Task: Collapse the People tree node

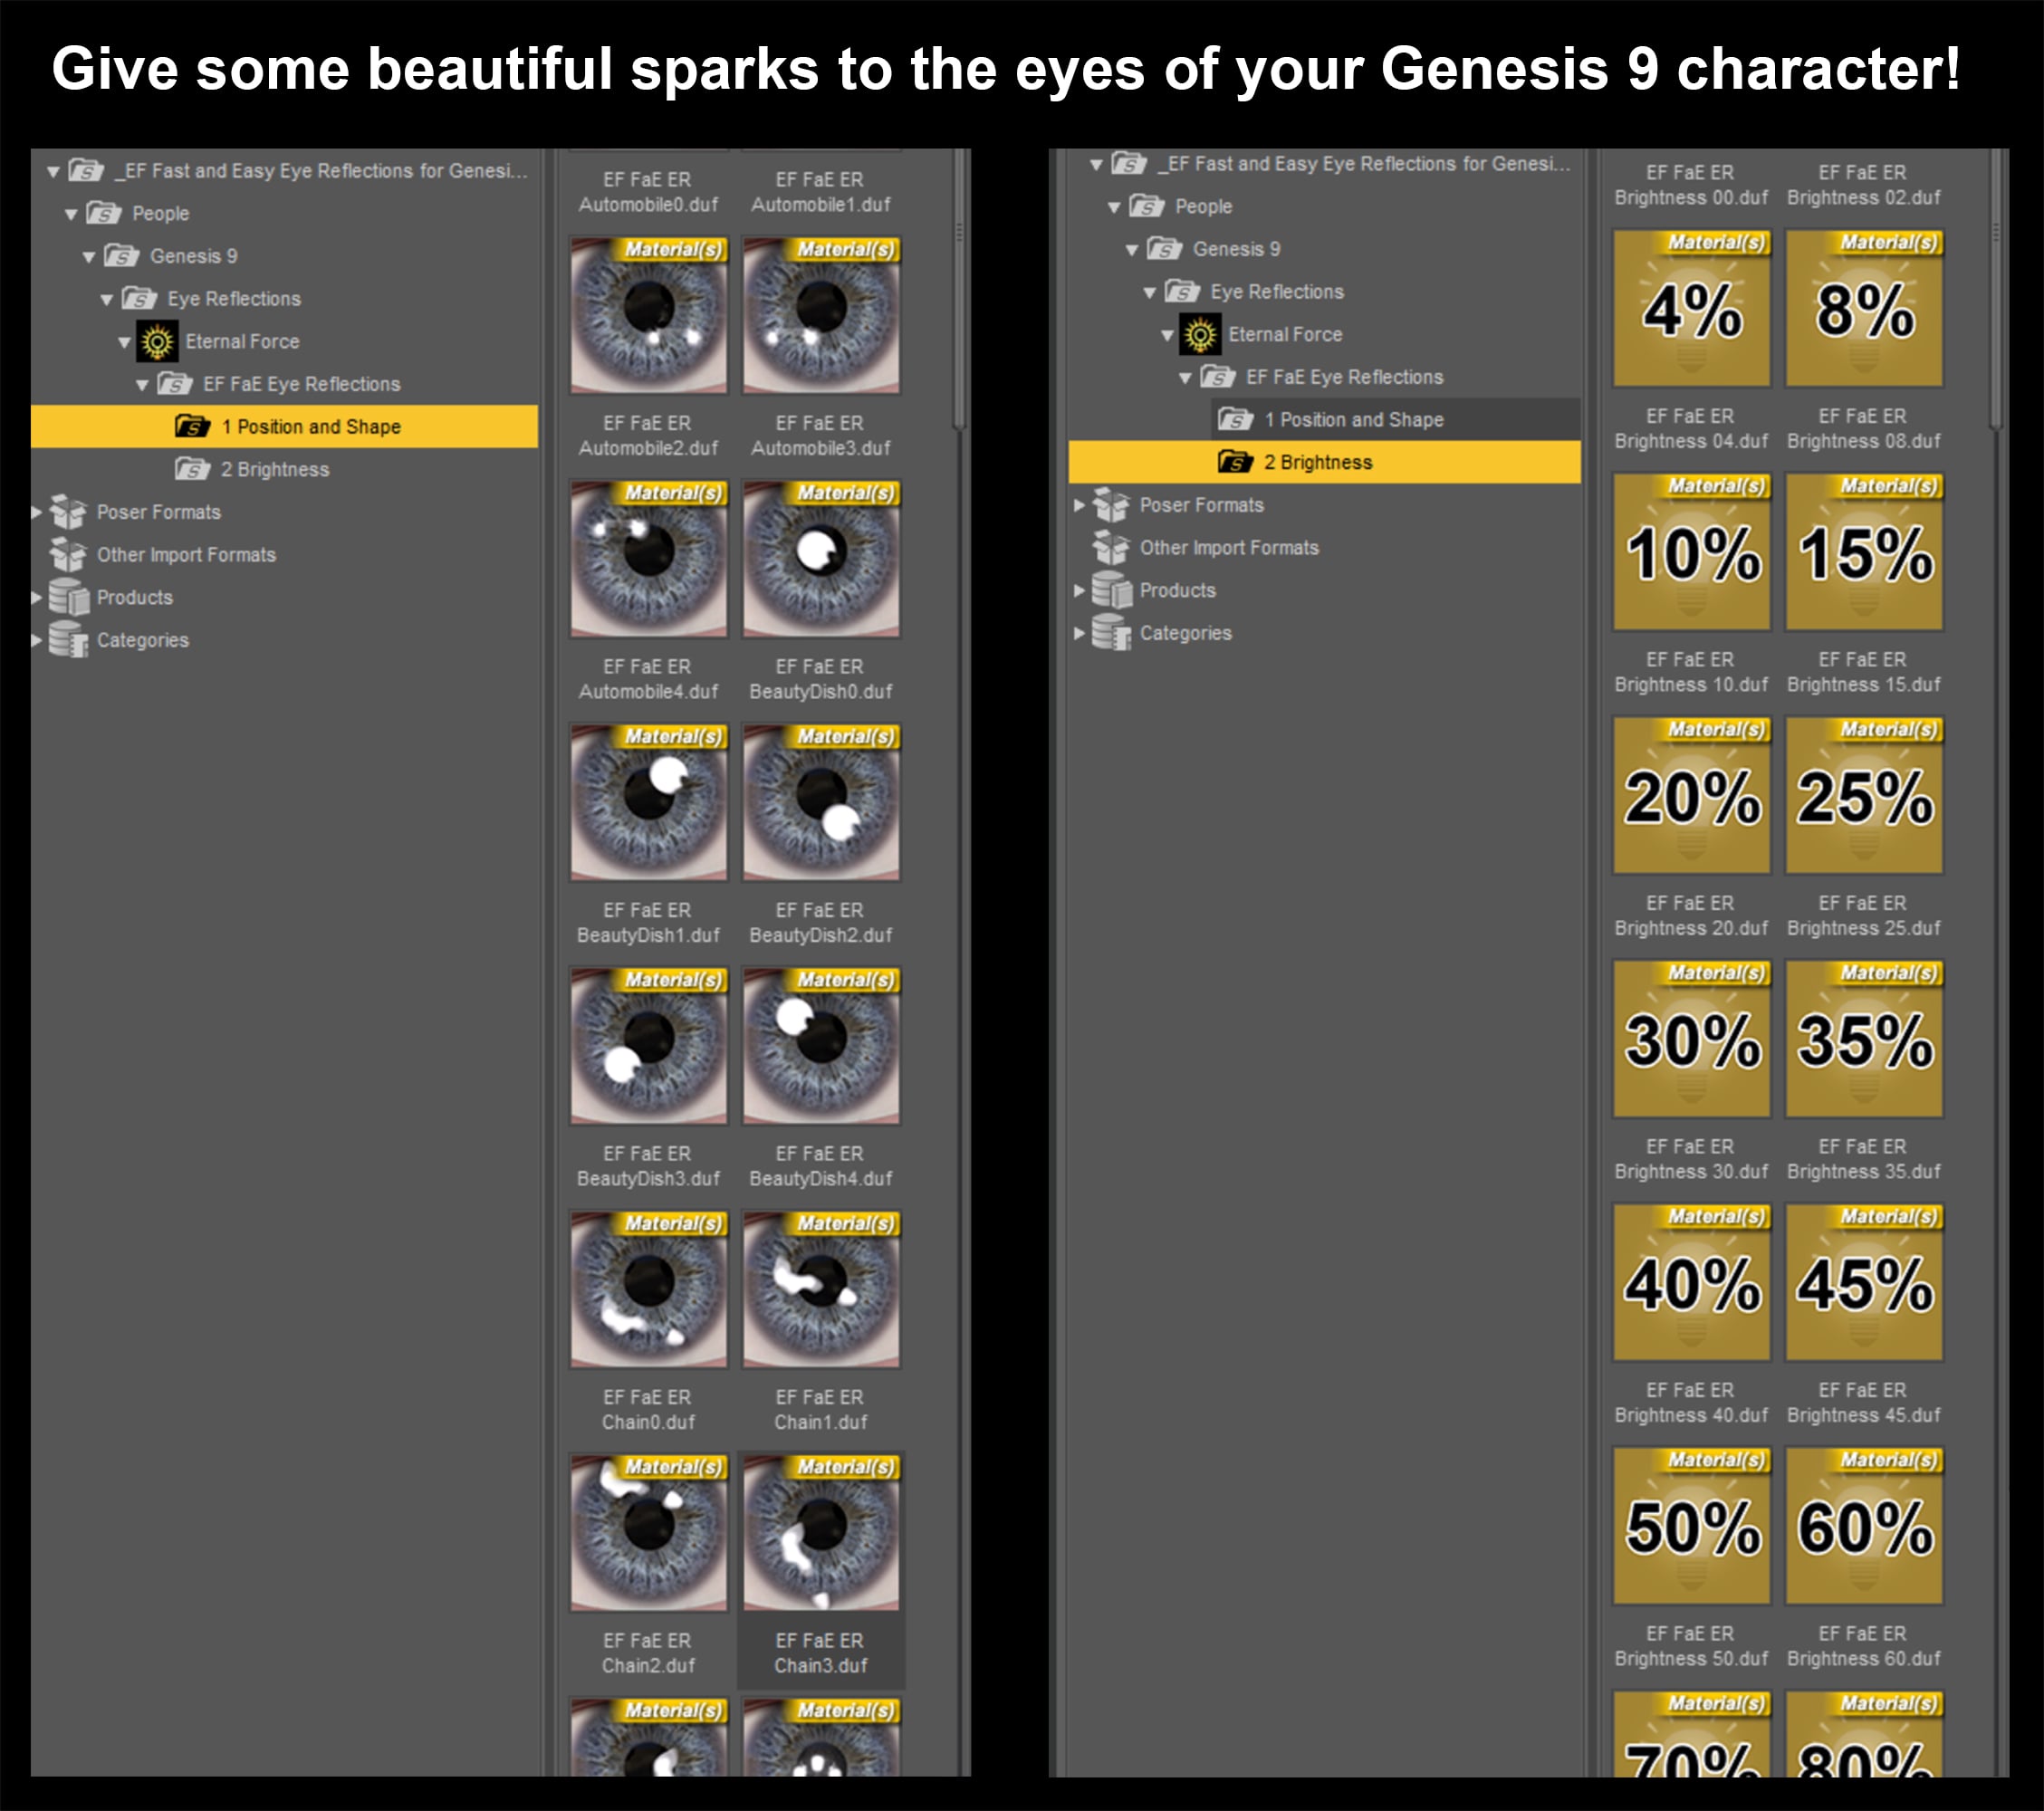Action: coord(69,213)
